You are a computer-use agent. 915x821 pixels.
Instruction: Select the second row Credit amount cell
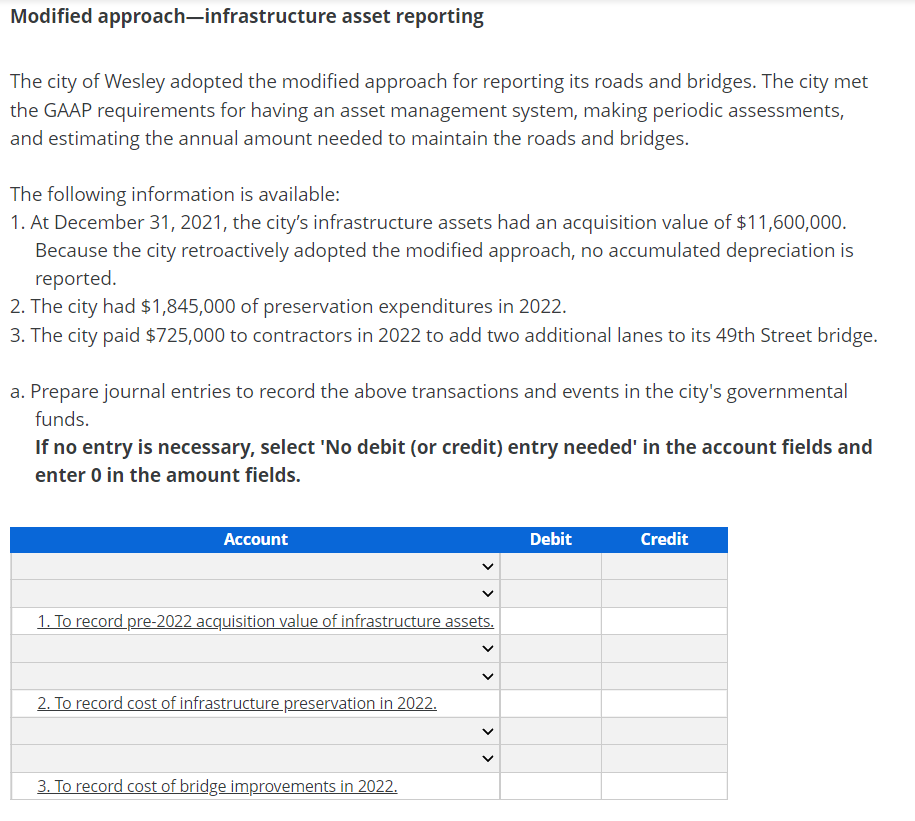pos(664,593)
